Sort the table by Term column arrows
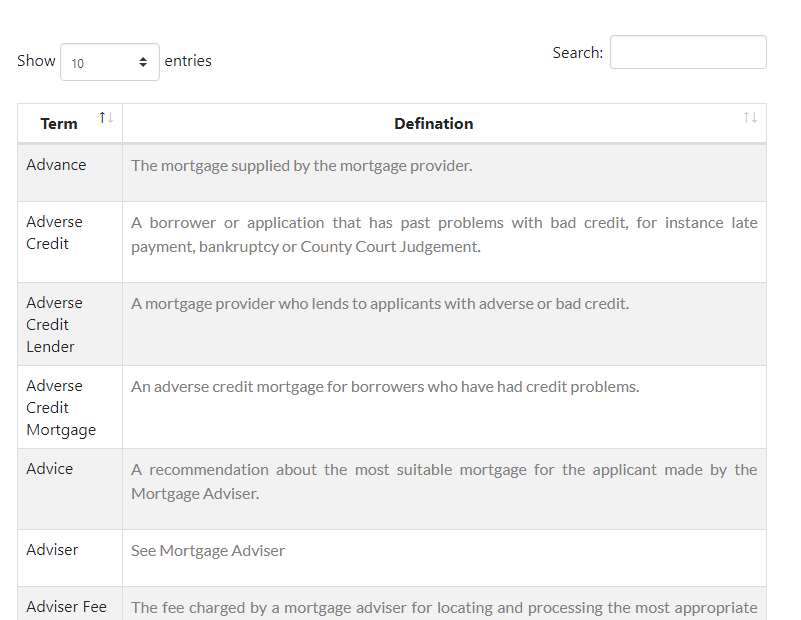 tap(106, 118)
